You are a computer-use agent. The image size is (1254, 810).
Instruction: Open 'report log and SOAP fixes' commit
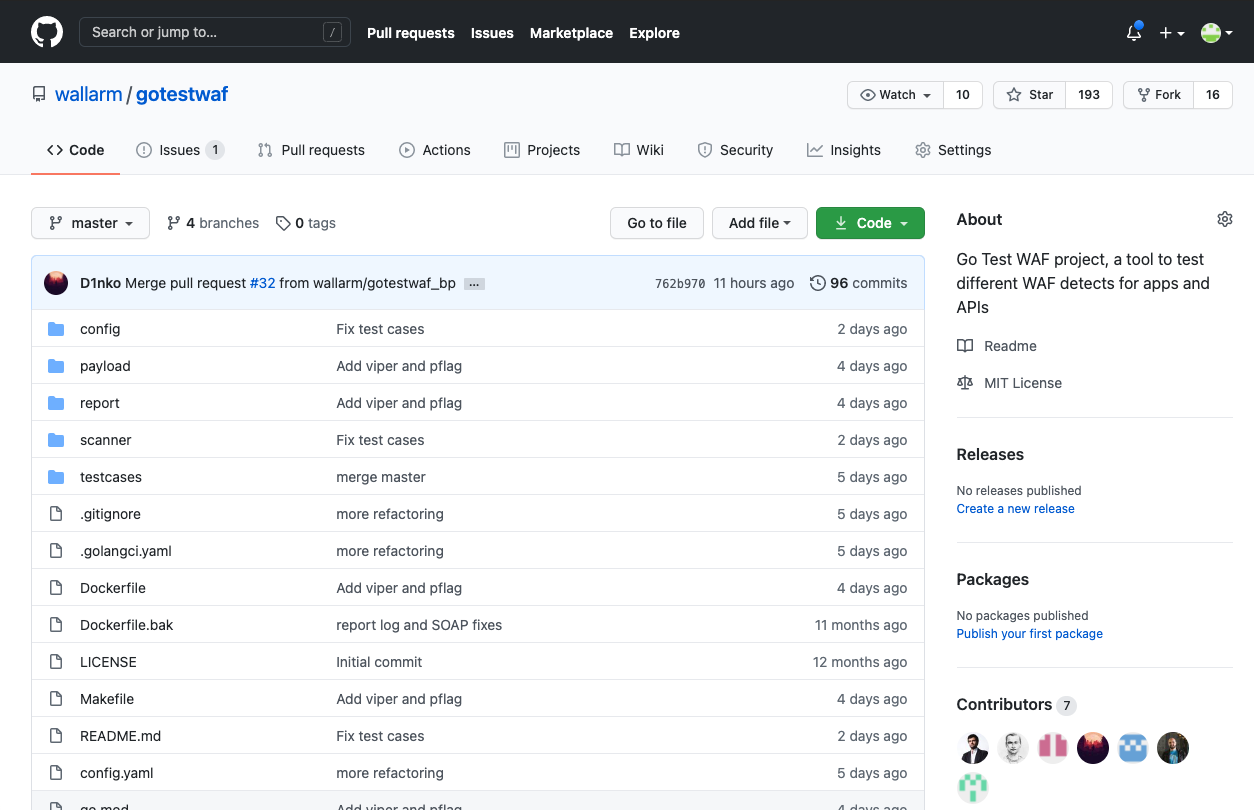[x=419, y=625]
